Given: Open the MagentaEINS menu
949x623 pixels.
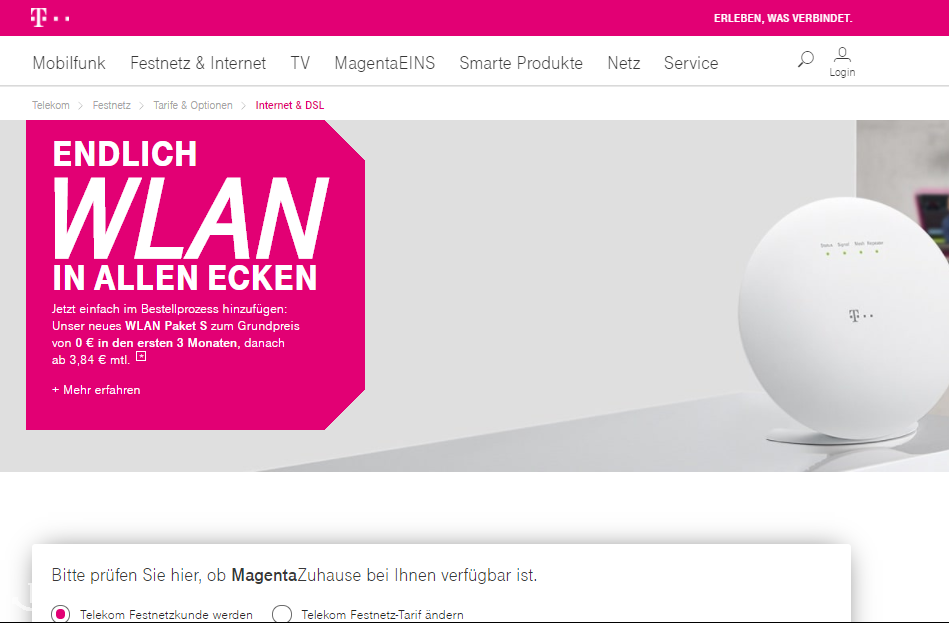Looking at the screenshot, I should (x=385, y=63).
